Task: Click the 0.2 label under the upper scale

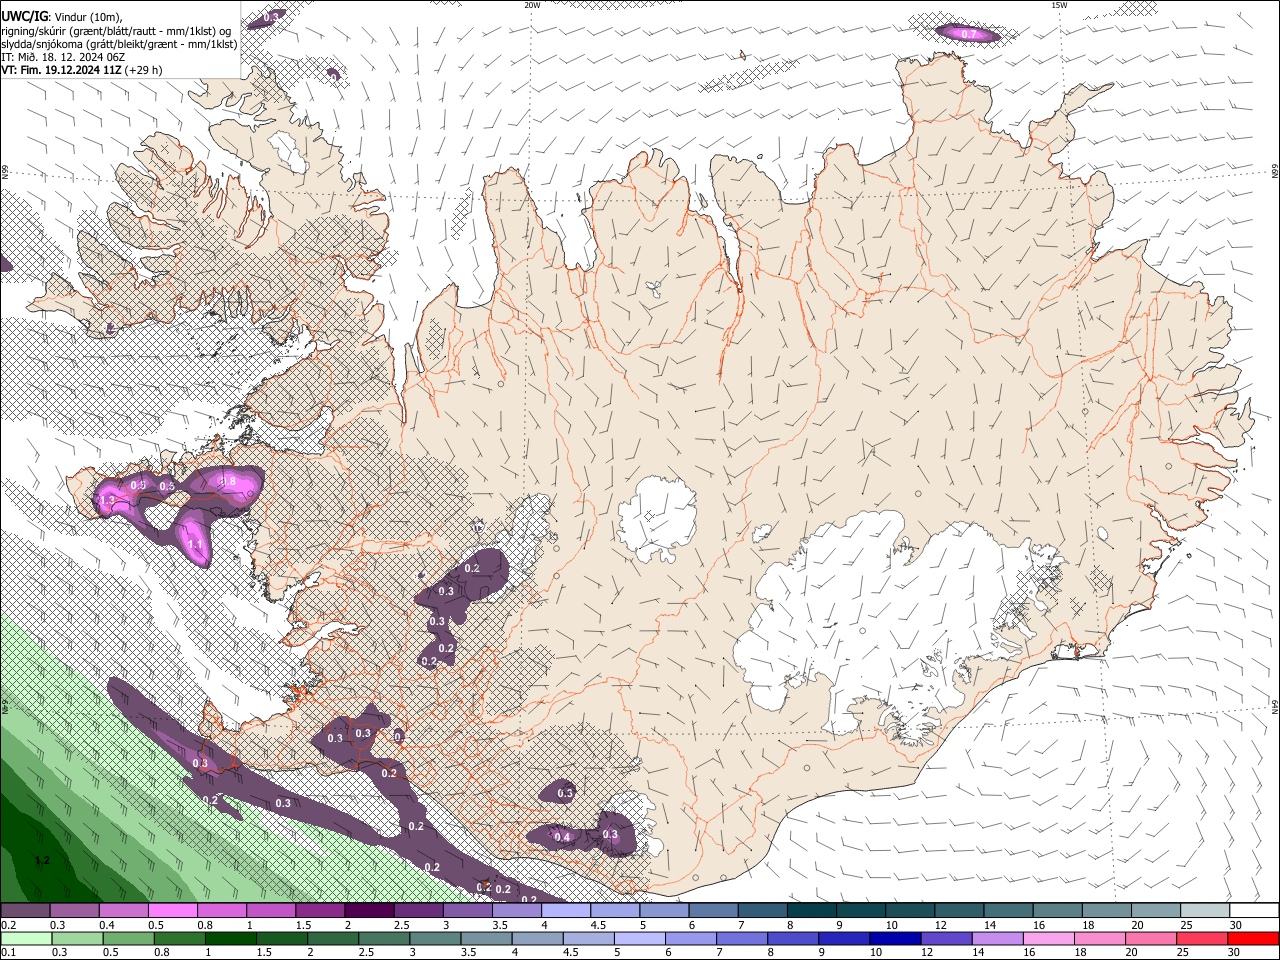Action: (x=7, y=925)
